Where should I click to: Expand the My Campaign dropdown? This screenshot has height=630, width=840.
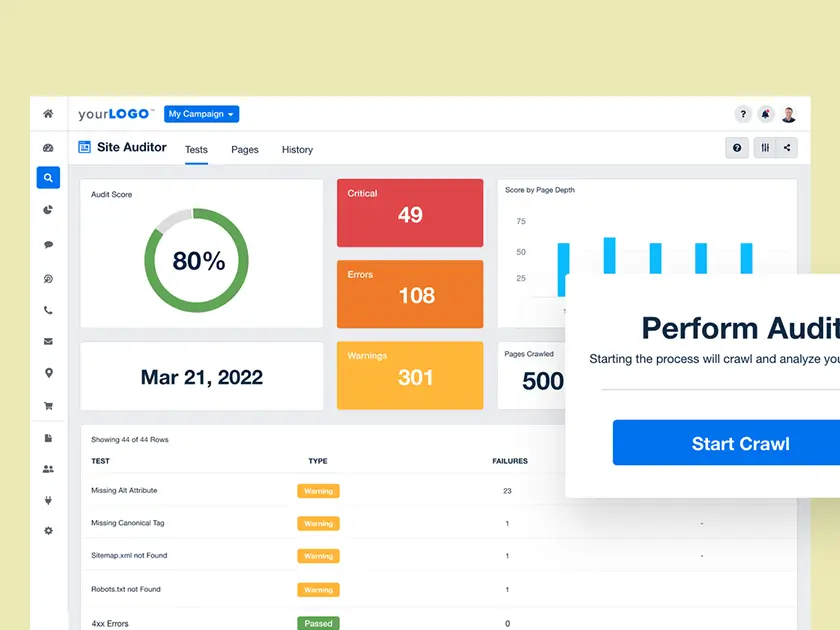coord(201,114)
